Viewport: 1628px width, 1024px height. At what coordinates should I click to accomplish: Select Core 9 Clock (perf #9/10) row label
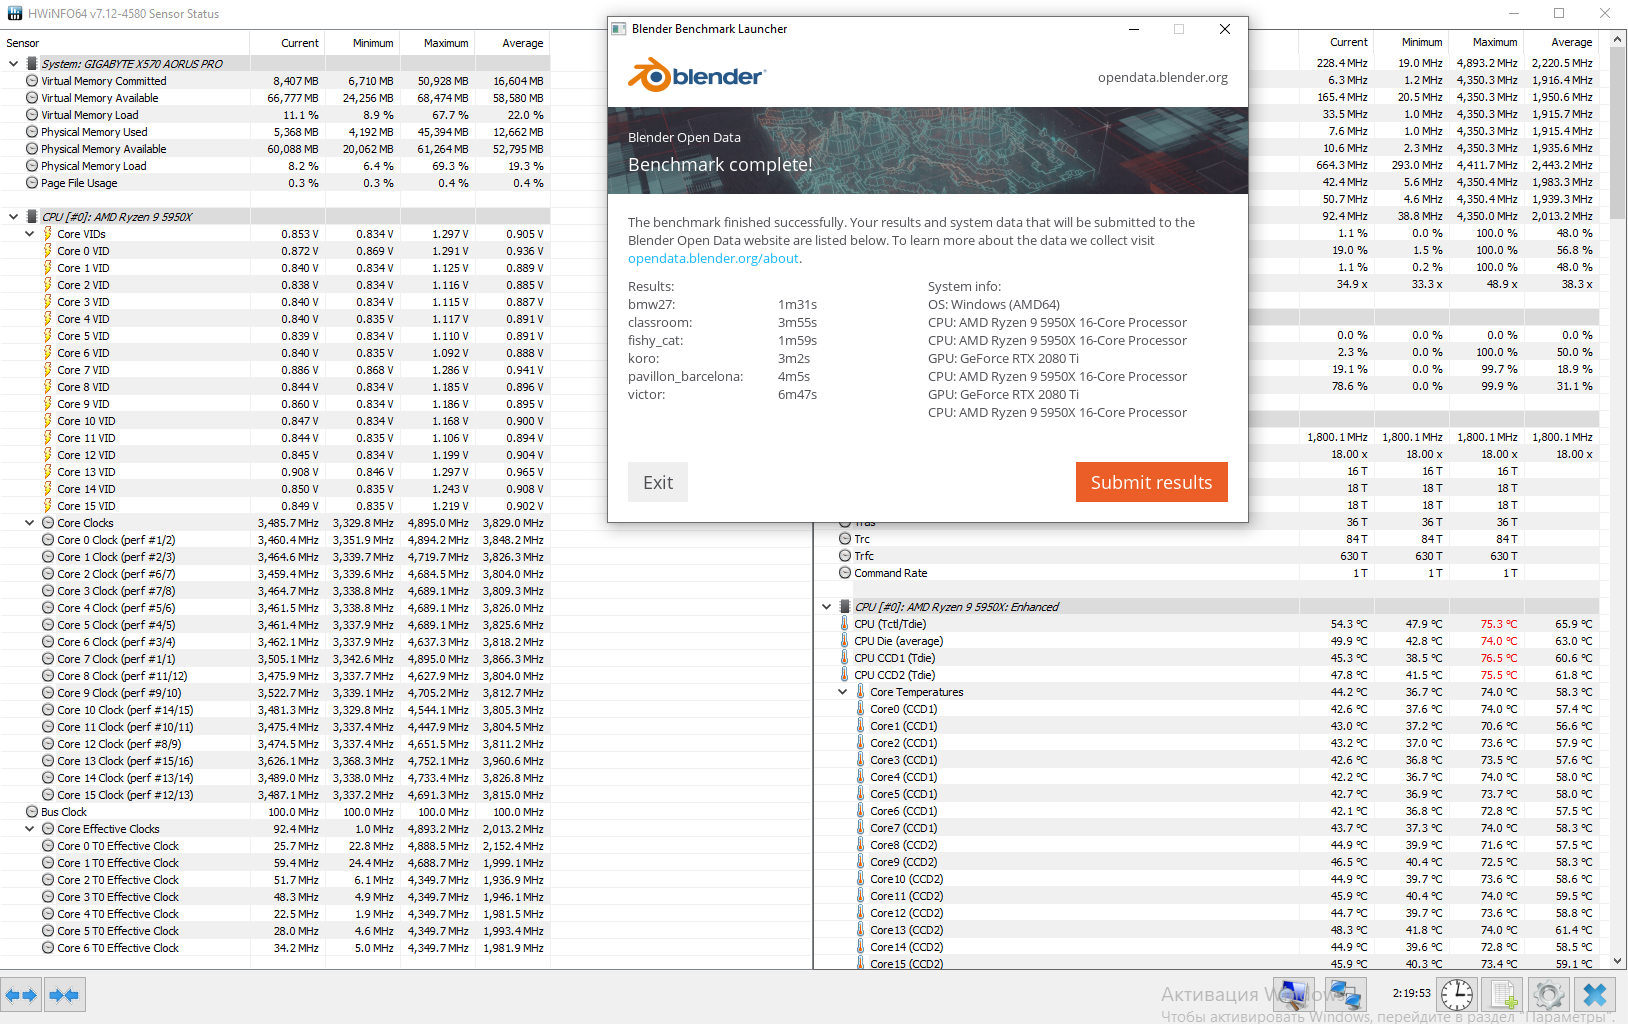(119, 693)
